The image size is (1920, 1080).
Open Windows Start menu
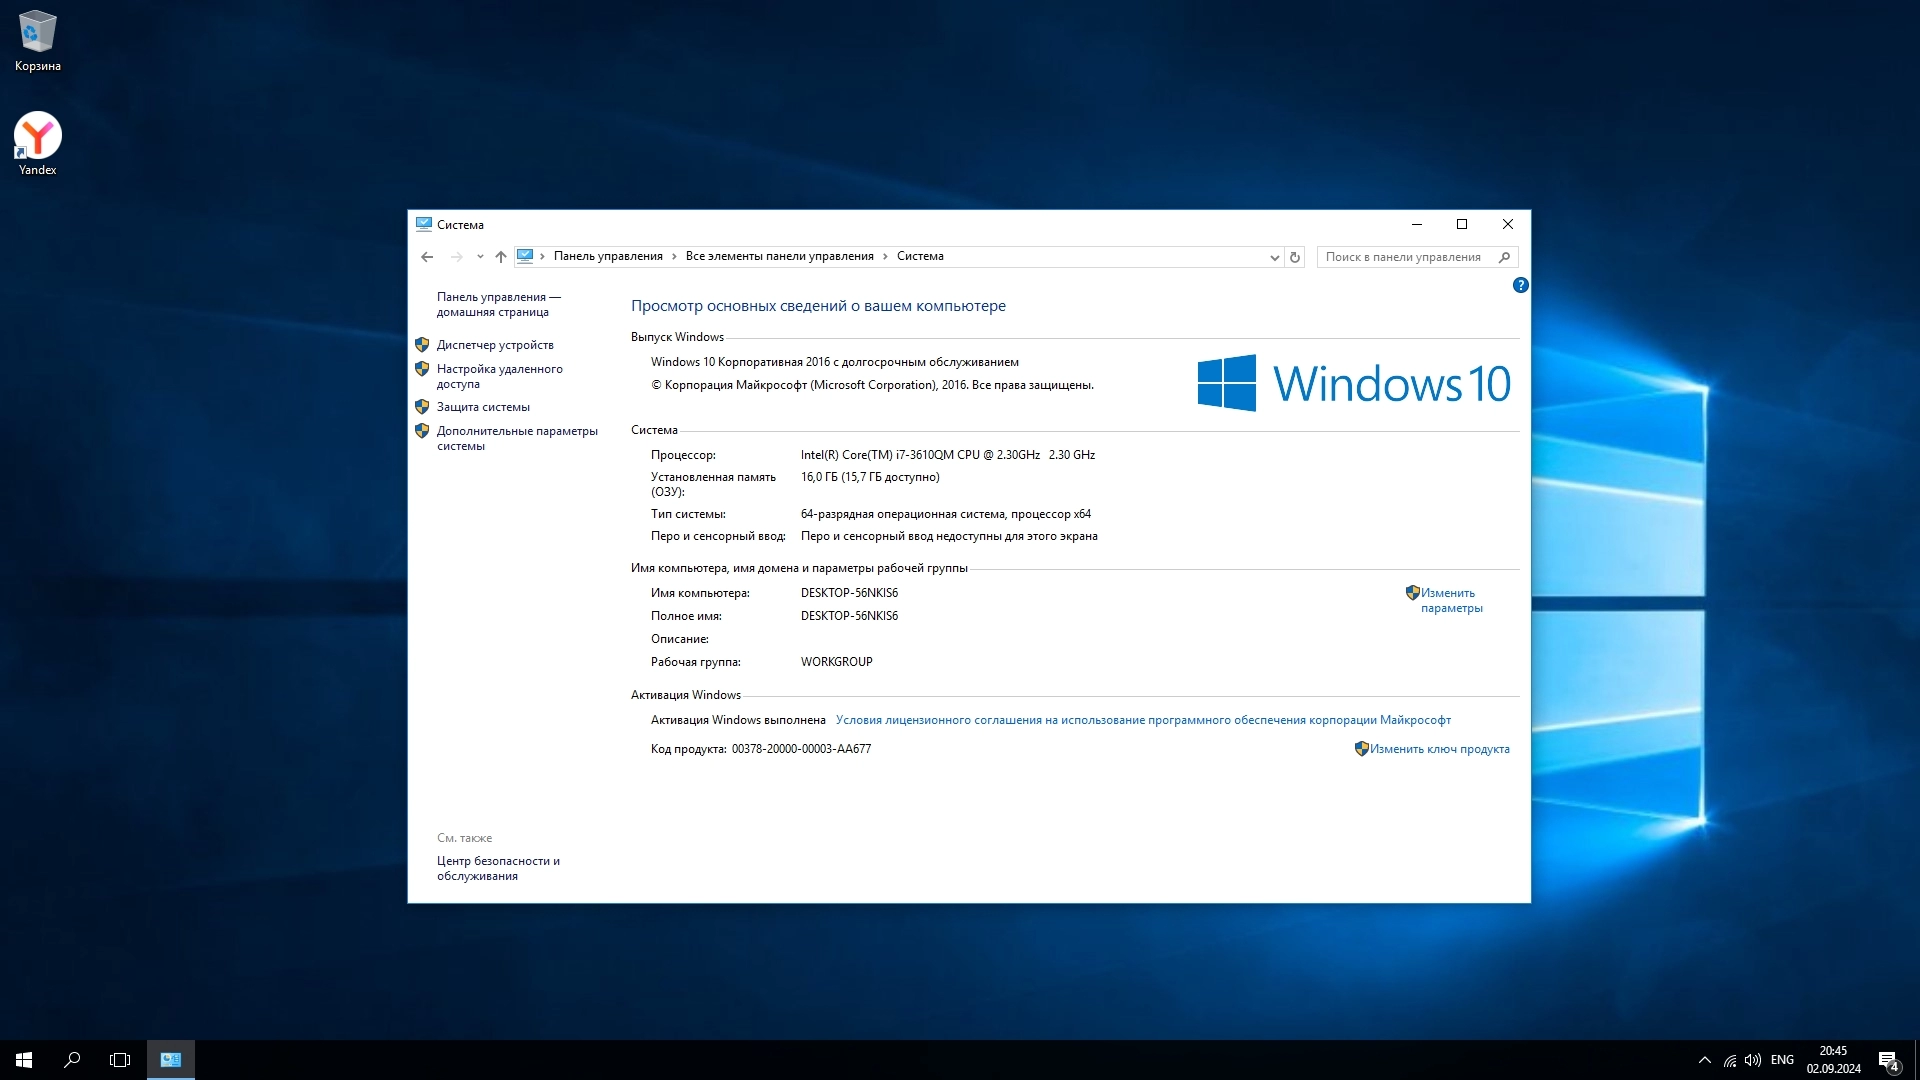click(24, 1060)
